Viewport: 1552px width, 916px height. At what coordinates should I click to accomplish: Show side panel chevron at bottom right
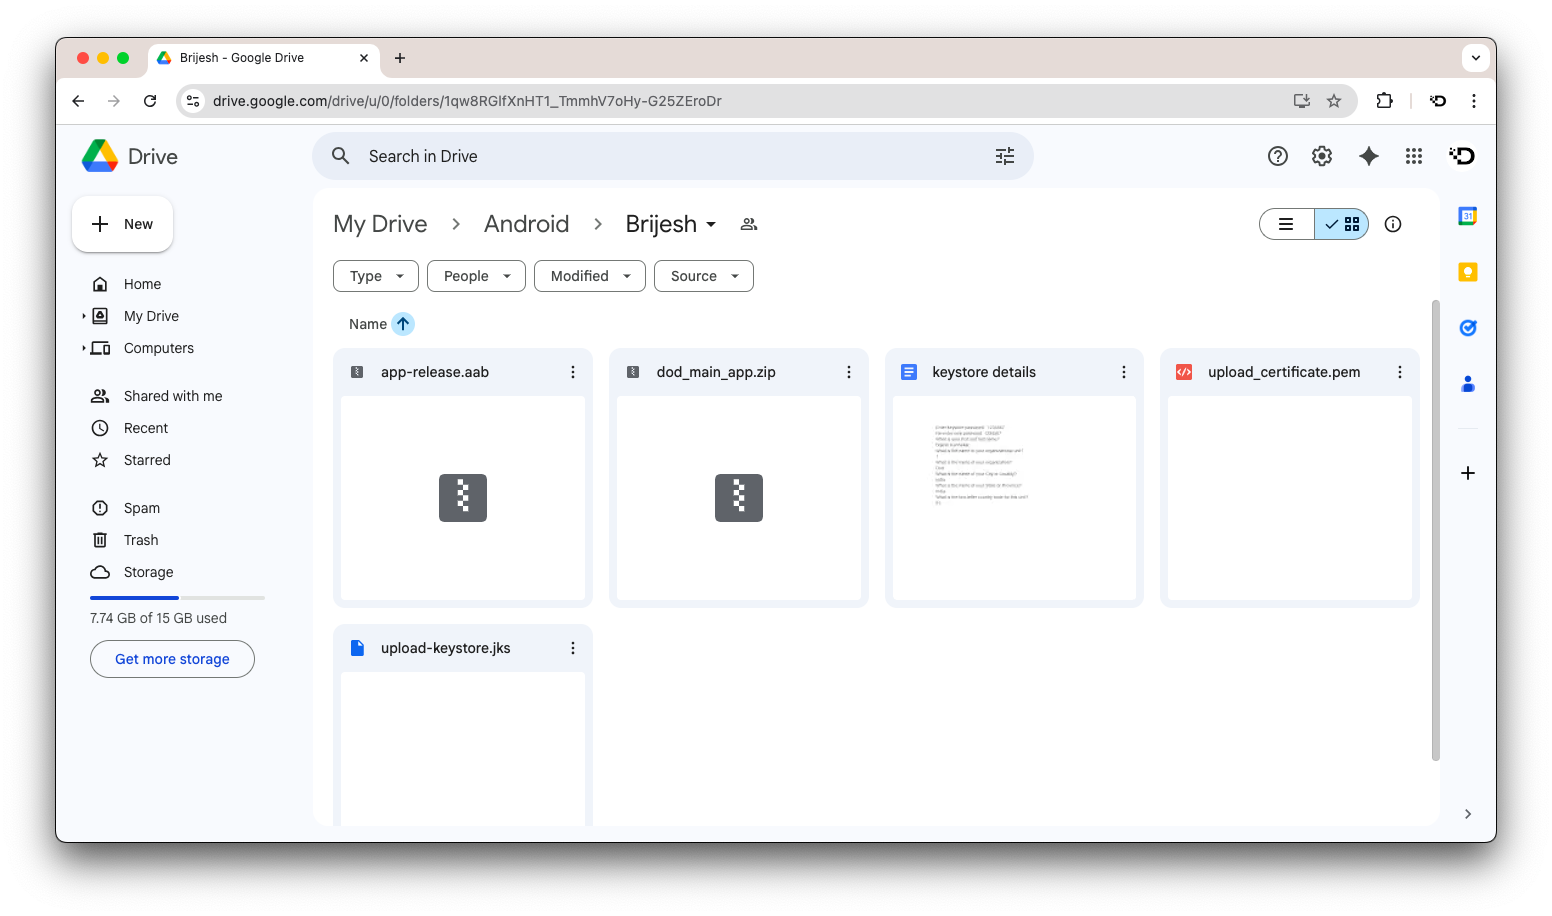[x=1468, y=814]
